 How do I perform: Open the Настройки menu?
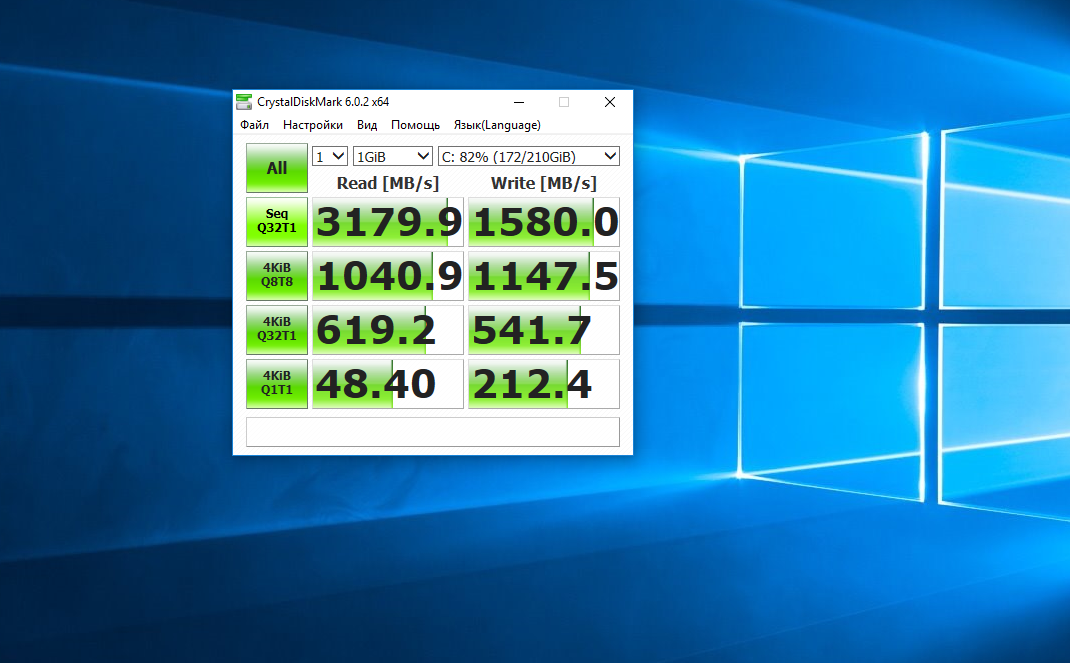[313, 125]
